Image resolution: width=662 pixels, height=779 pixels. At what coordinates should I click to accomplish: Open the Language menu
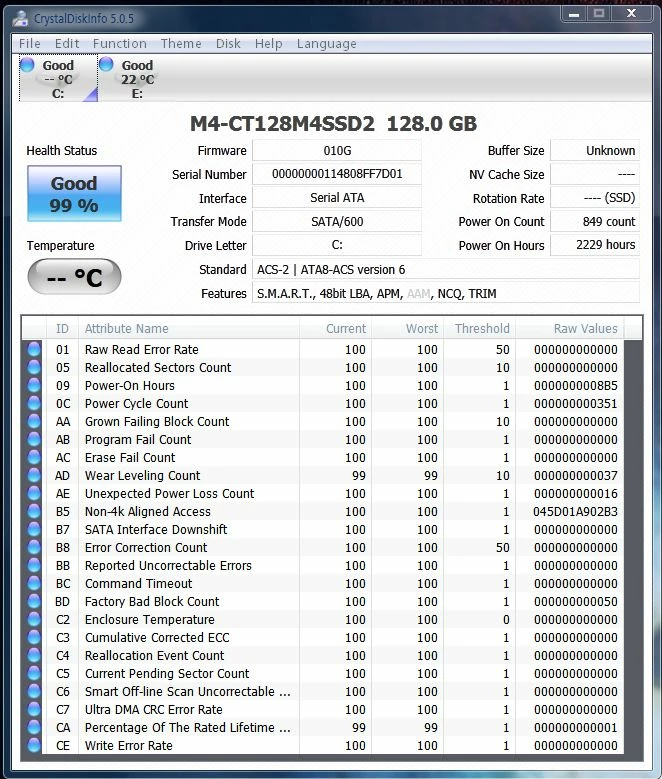(x=327, y=44)
